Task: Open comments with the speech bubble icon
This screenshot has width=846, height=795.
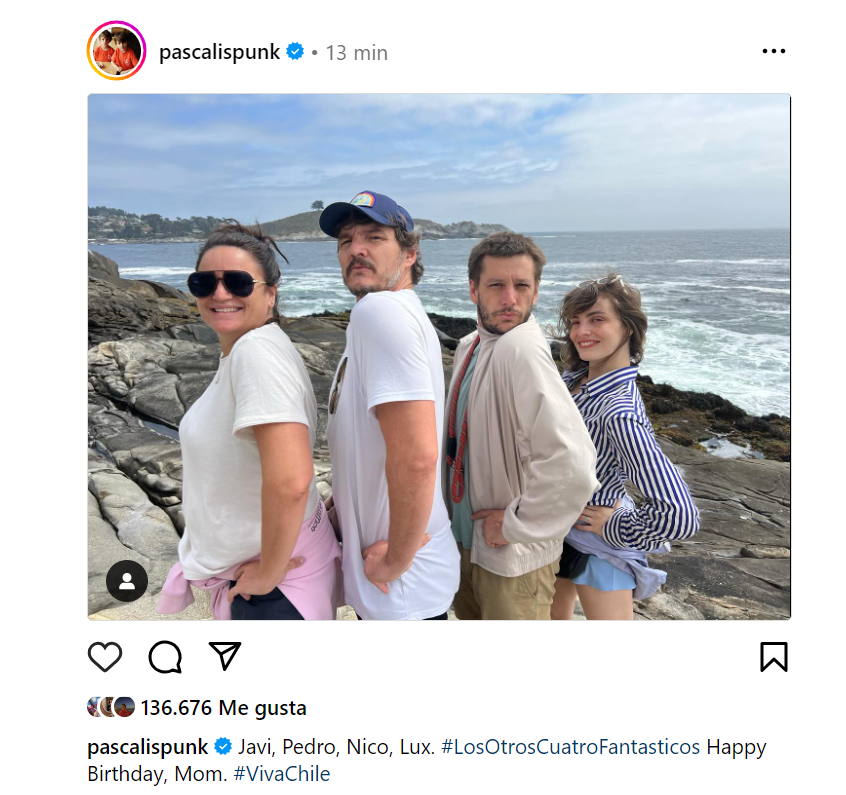Action: (165, 657)
